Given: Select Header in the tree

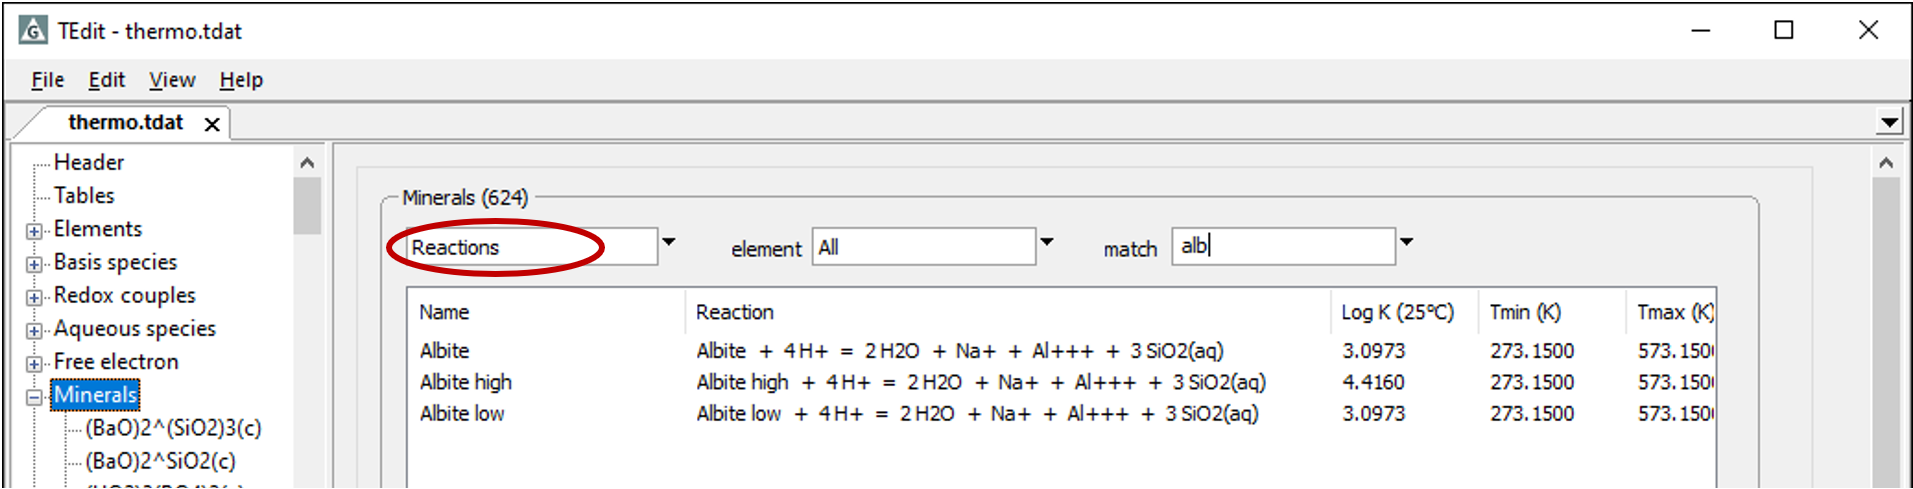Looking at the screenshot, I should point(89,162).
